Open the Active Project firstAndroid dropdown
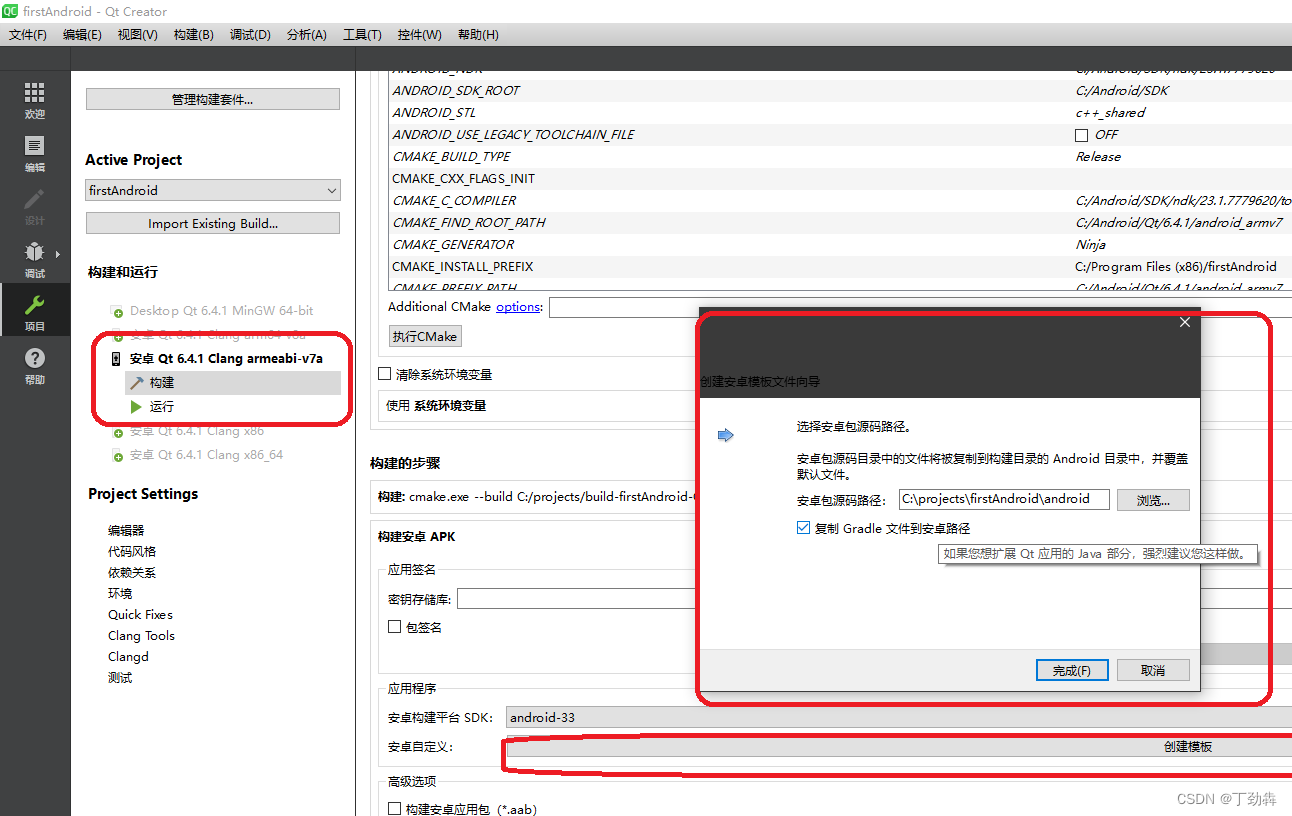The height and width of the screenshot is (816, 1292). 213,190
